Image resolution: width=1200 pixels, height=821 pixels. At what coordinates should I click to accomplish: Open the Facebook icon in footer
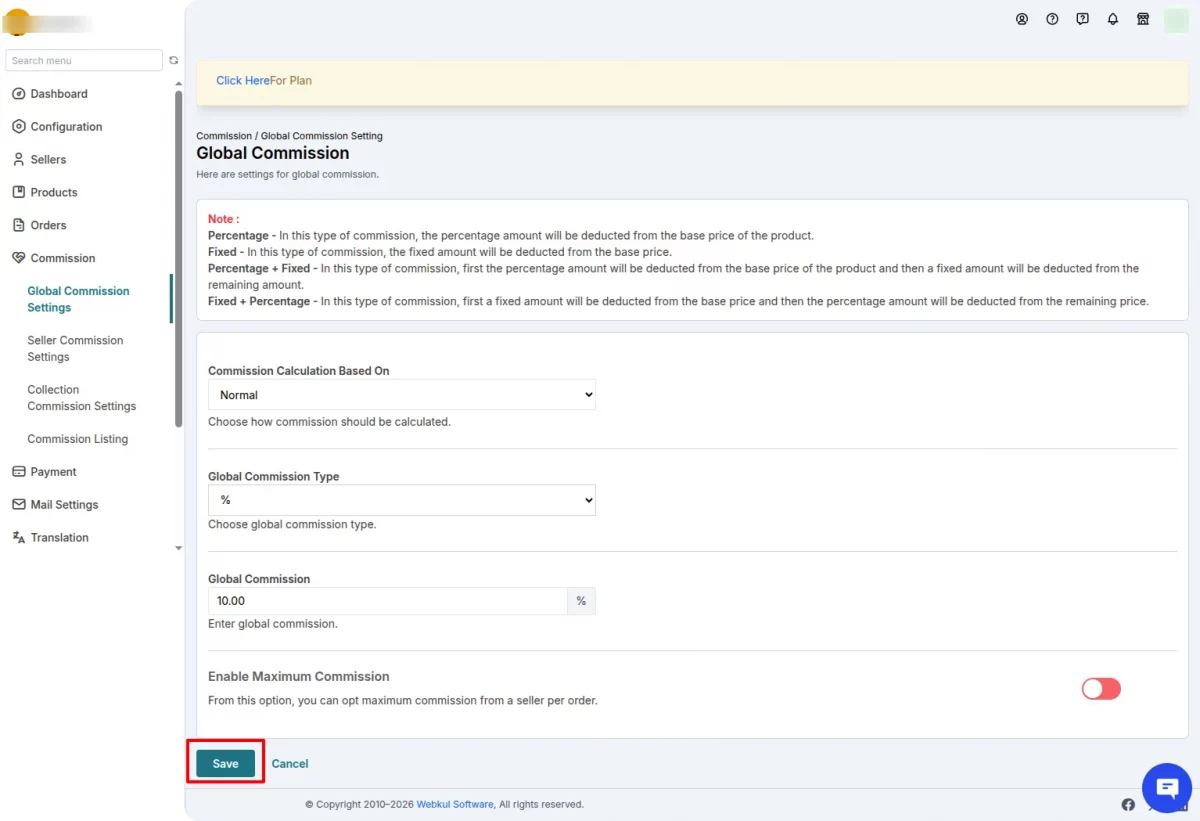coord(1128,805)
